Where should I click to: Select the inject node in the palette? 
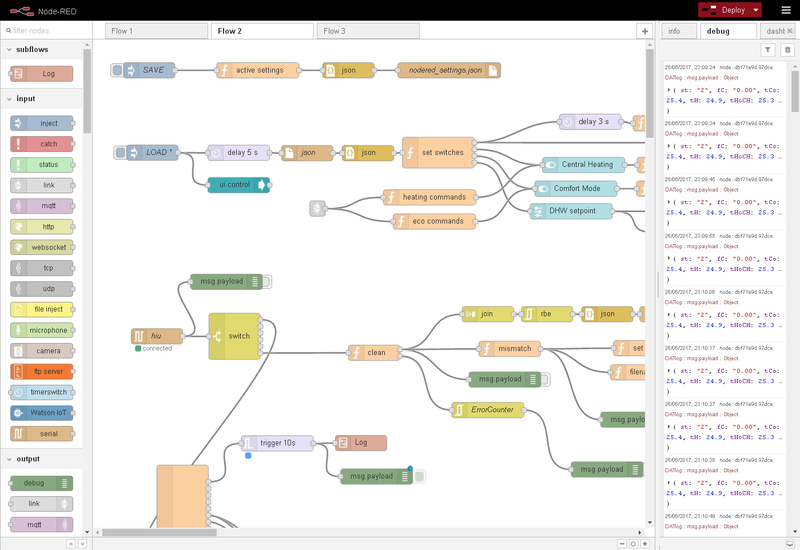coord(41,123)
